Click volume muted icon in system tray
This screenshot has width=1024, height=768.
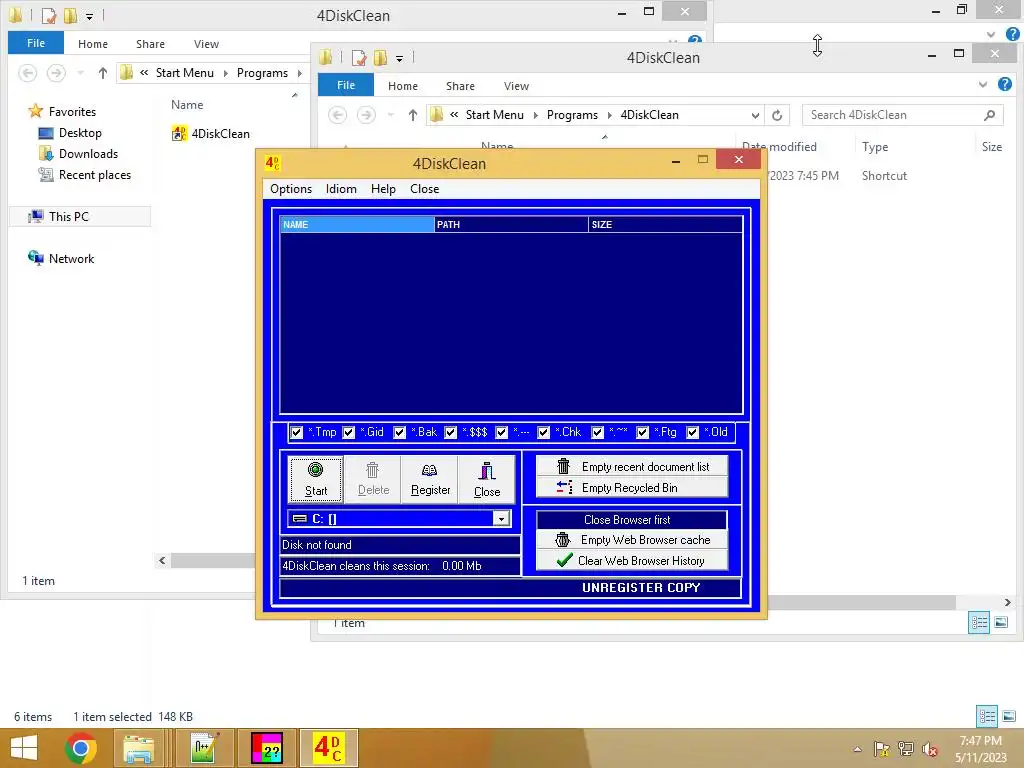[930, 749]
